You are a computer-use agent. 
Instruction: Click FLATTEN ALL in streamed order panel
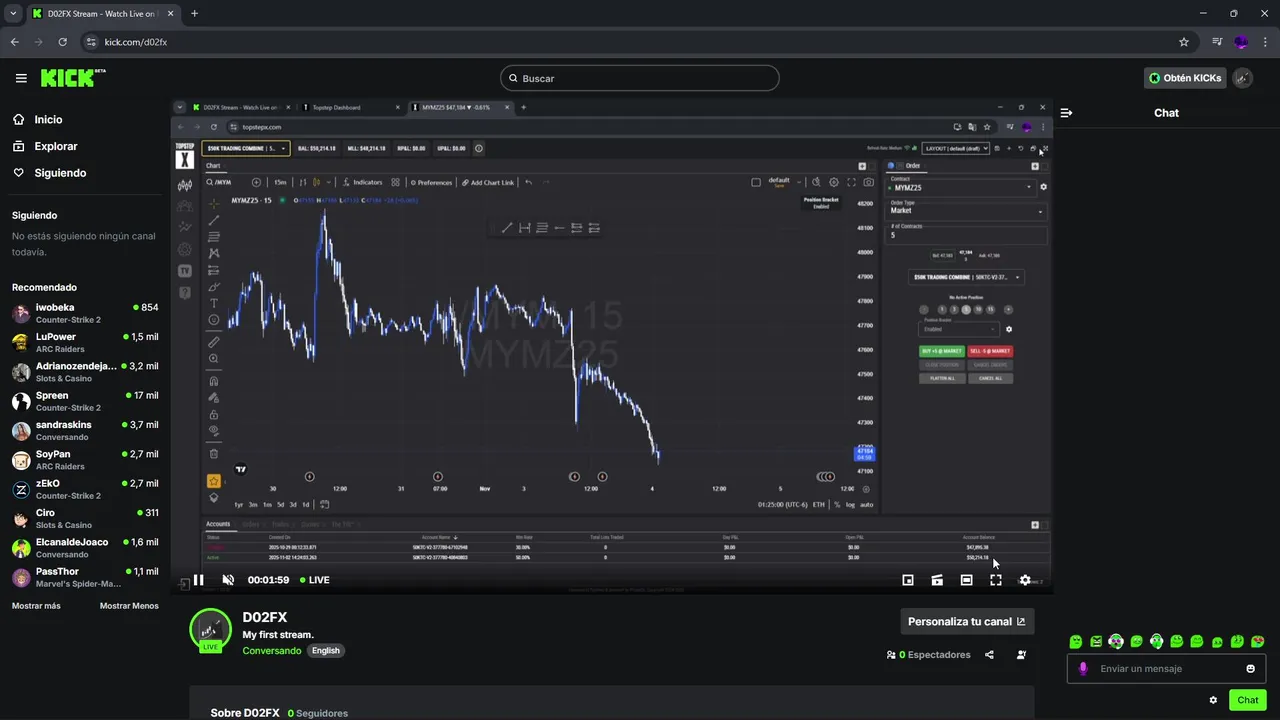(941, 378)
